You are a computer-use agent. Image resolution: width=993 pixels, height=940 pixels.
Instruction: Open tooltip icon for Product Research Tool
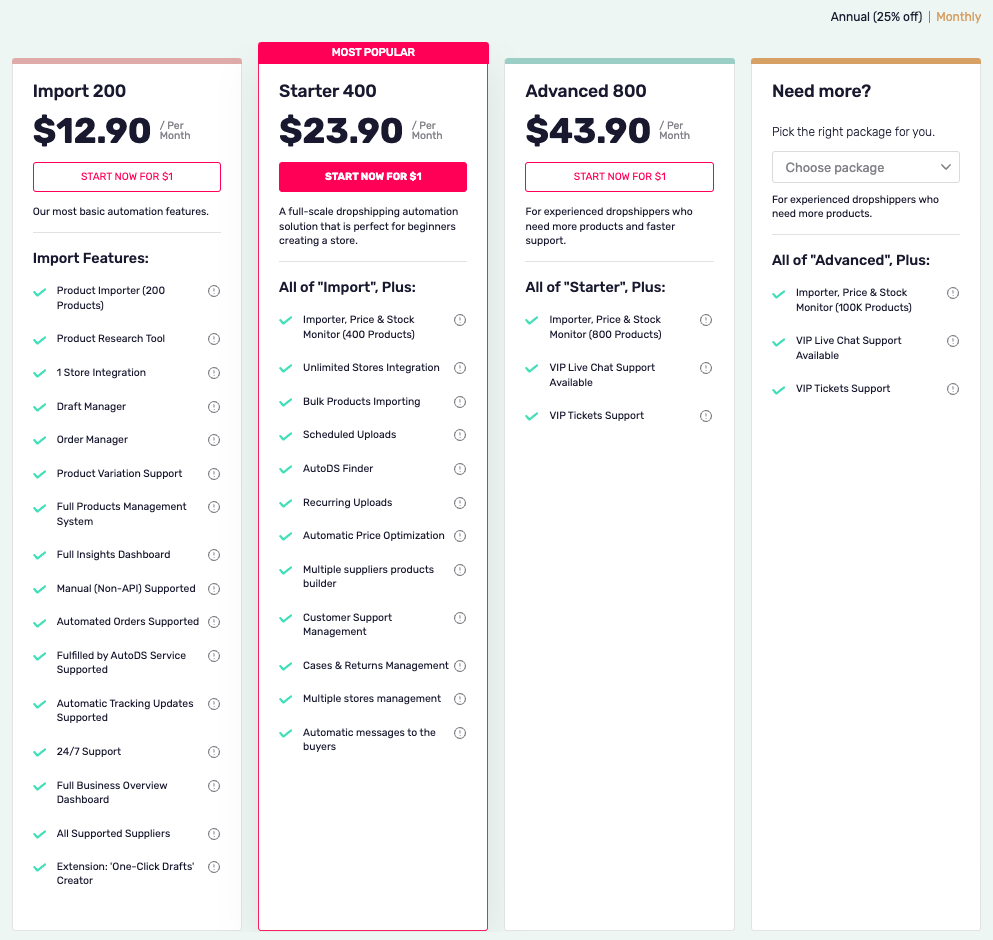coord(213,339)
